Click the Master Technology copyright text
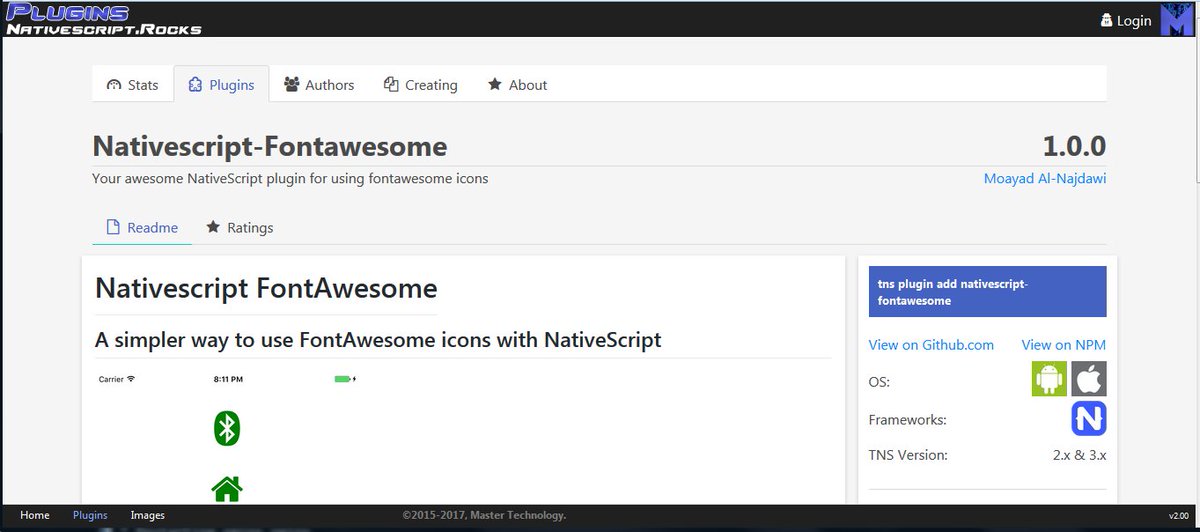The image size is (1200, 532). [484, 515]
